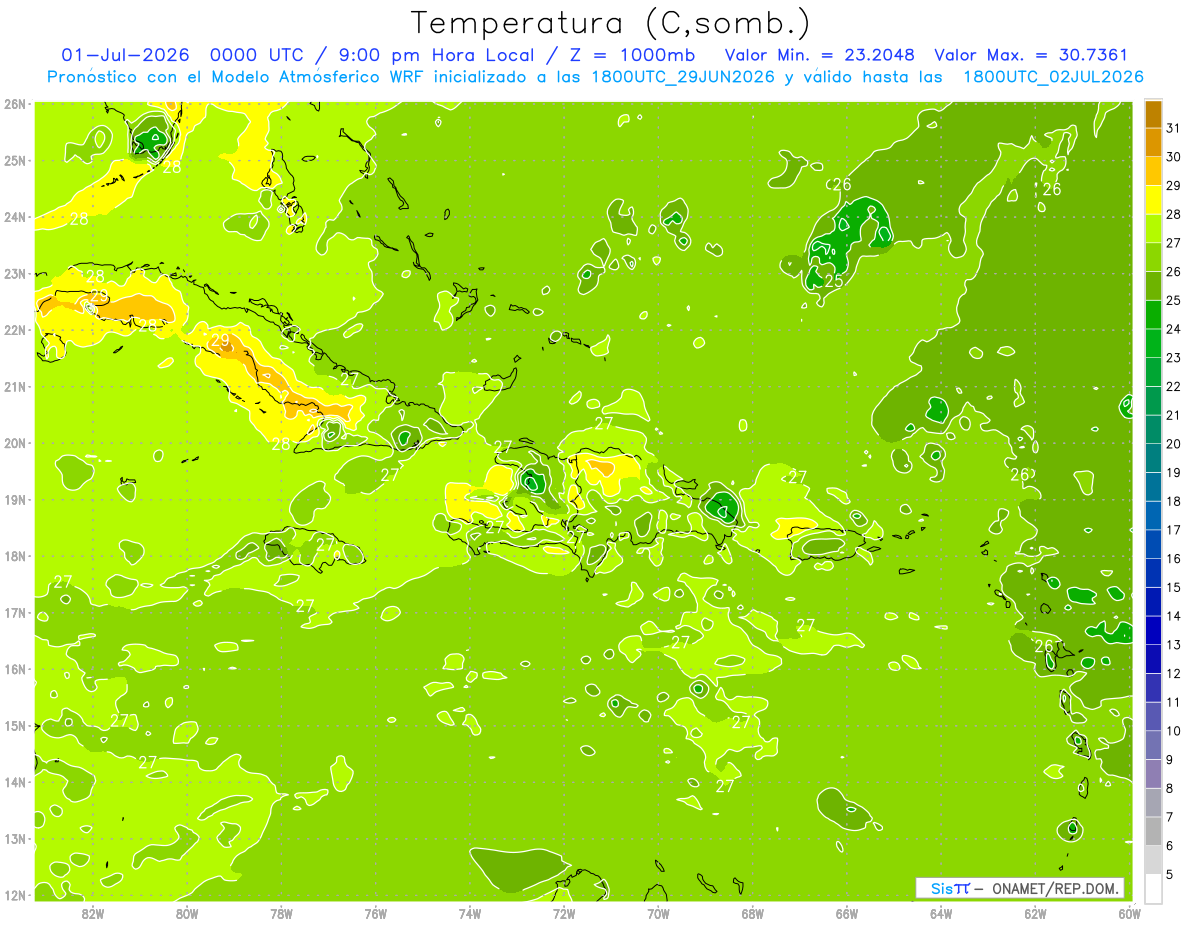Pick the gray swatch between 6 and 7

[1153, 831]
